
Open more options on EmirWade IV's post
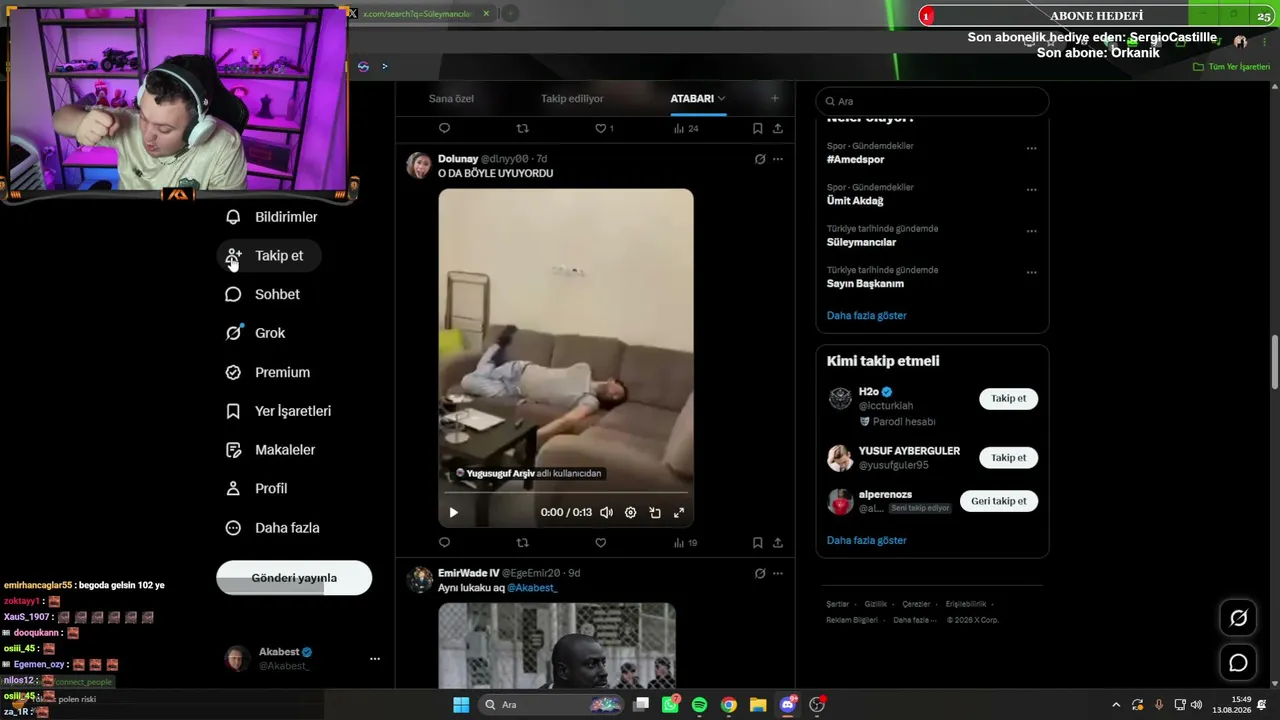coord(778,573)
